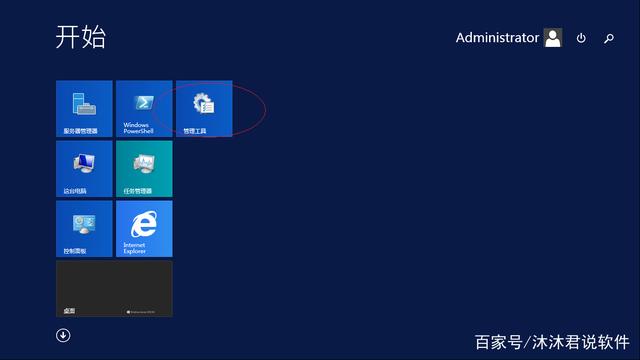
Task: Click the Windows PowerShell tile label text
Action: [x=138, y=128]
